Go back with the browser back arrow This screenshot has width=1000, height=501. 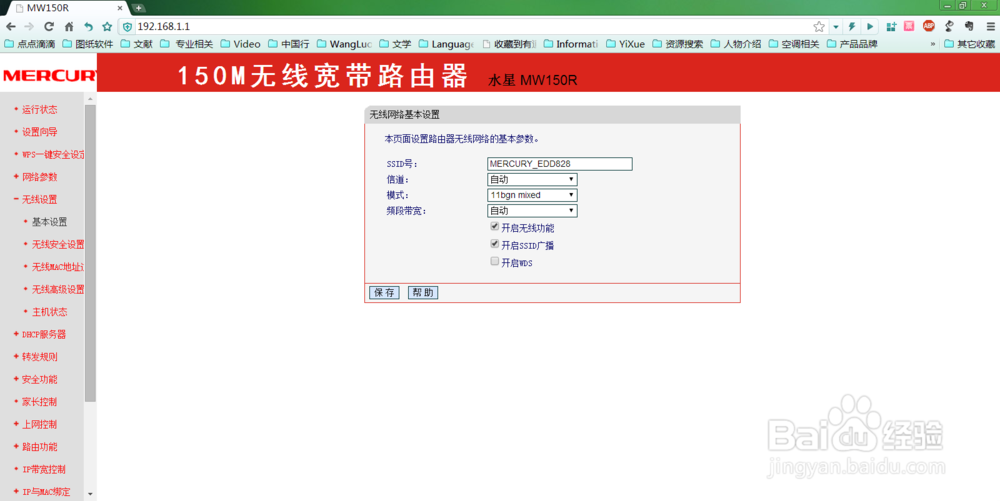point(11,27)
